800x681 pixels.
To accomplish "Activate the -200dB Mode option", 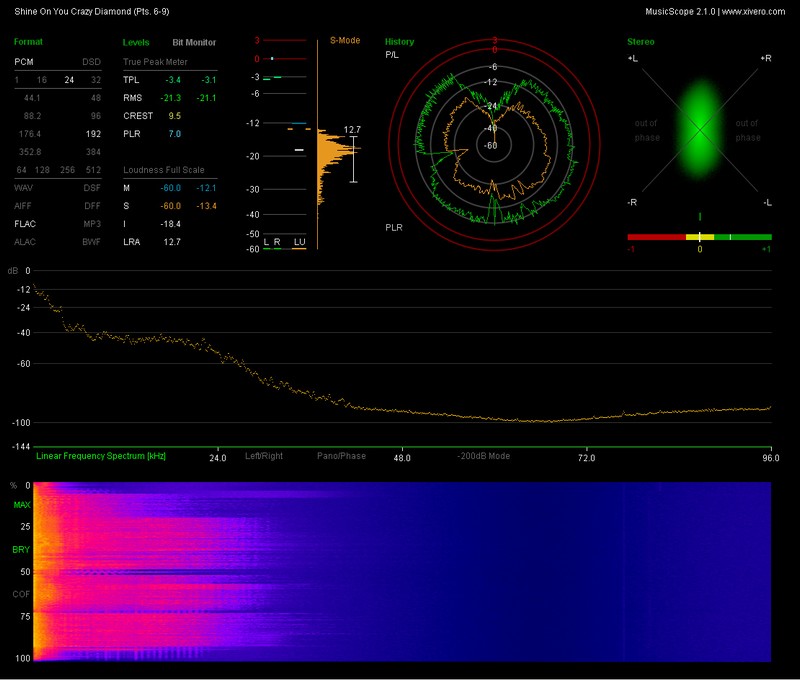I will [x=484, y=456].
